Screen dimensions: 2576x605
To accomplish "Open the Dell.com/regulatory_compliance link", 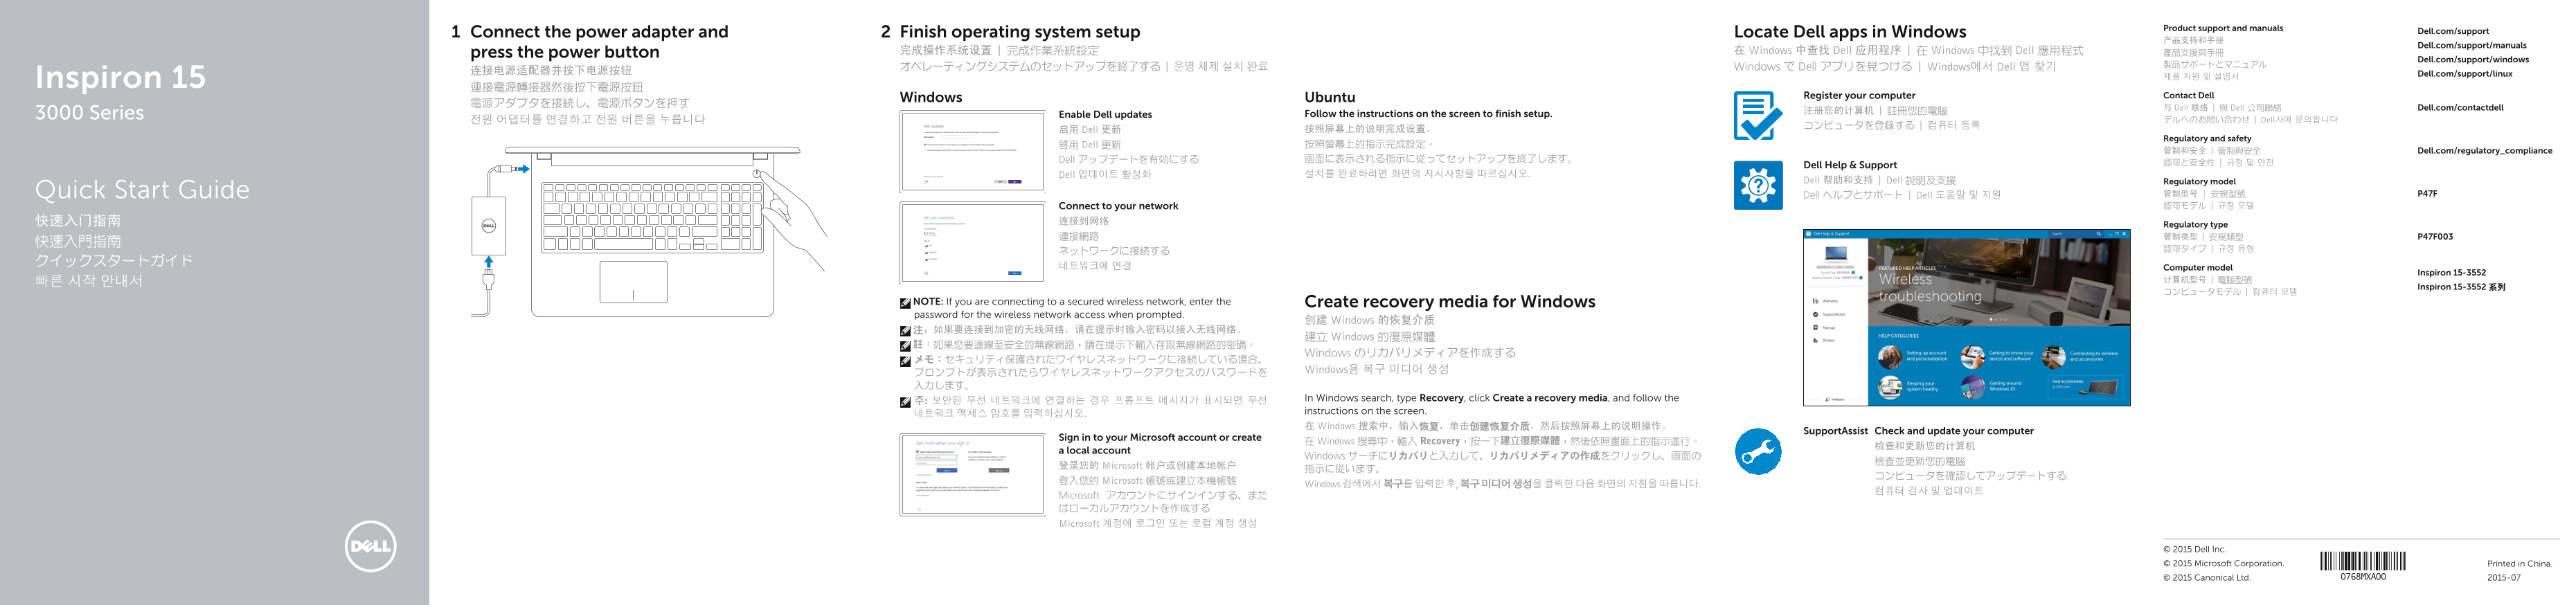I will [x=2484, y=150].
